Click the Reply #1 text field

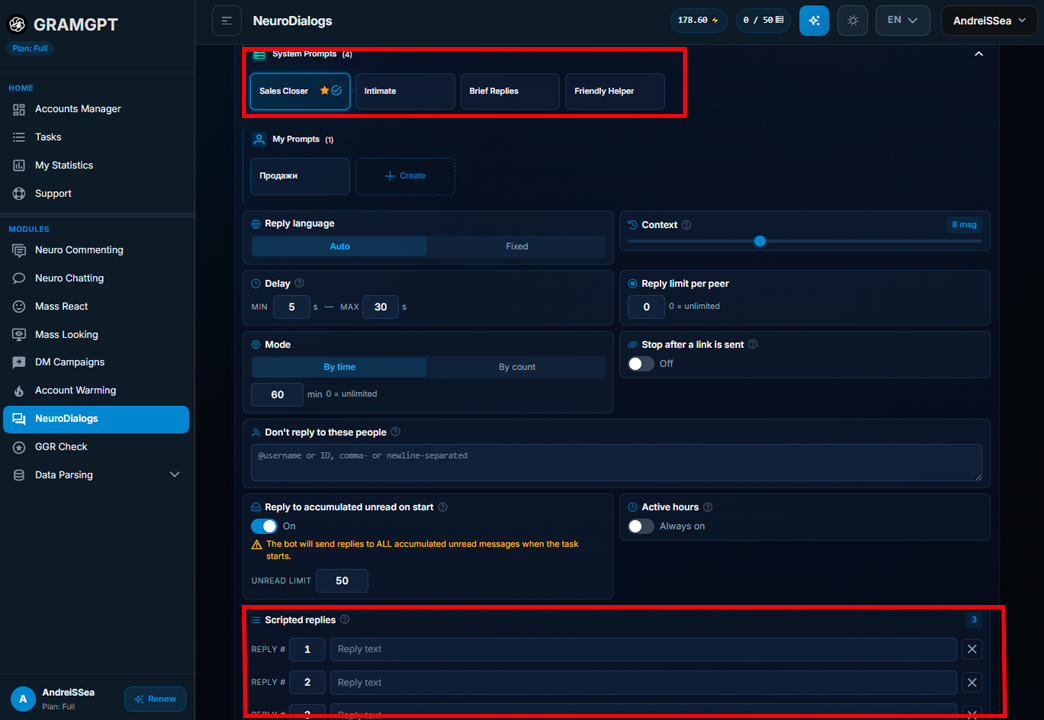tap(643, 649)
